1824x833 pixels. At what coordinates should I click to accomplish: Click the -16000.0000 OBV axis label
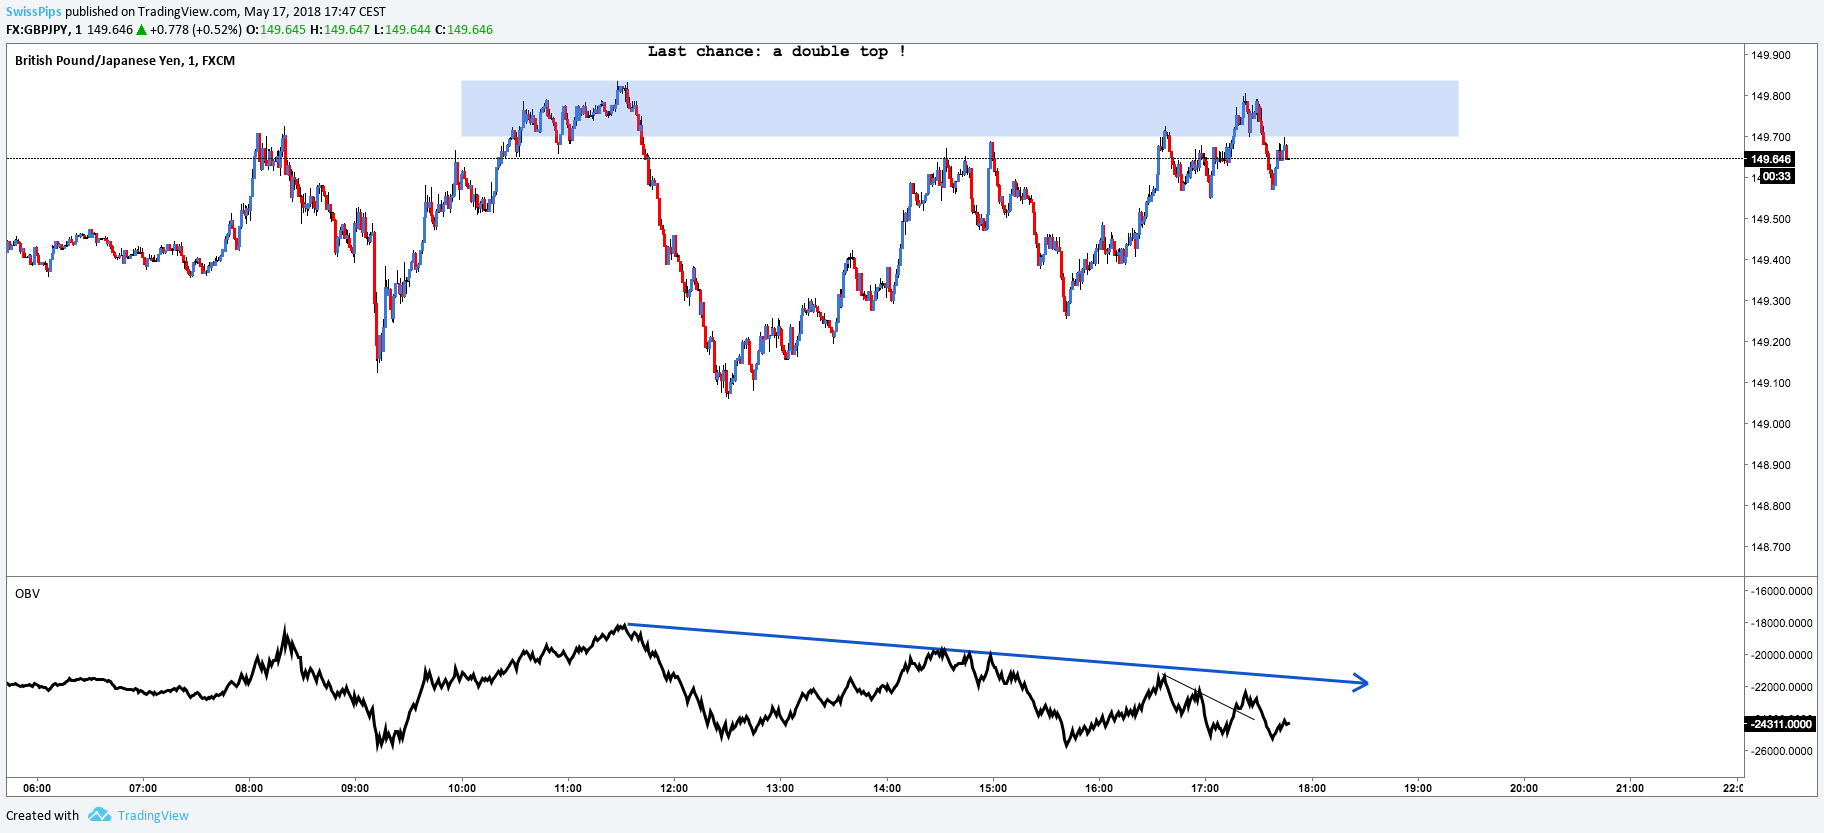[1781, 591]
